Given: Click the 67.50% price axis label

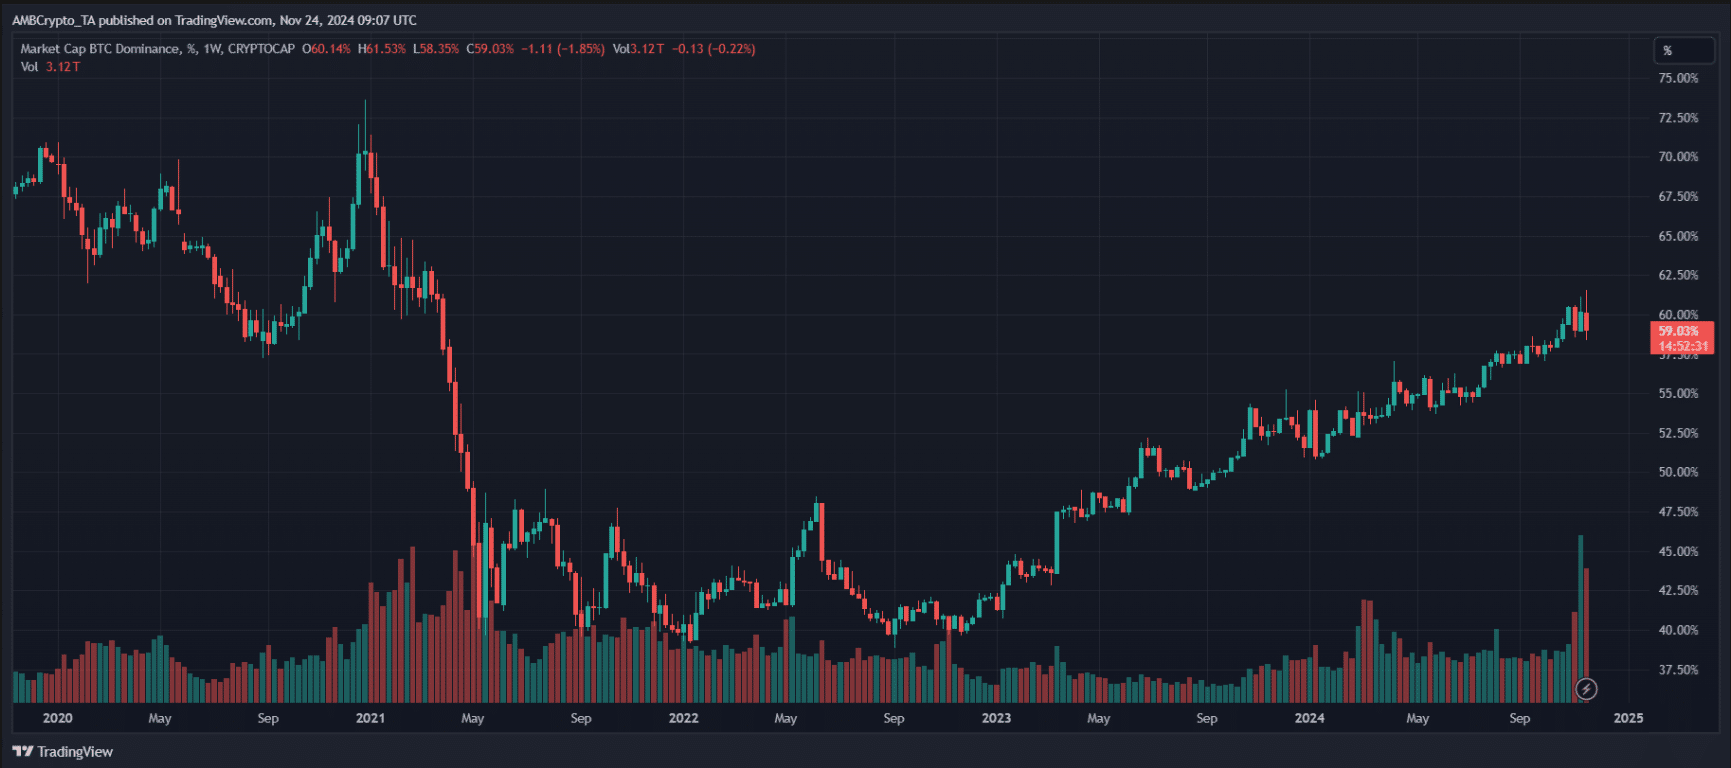Looking at the screenshot, I should (1678, 197).
